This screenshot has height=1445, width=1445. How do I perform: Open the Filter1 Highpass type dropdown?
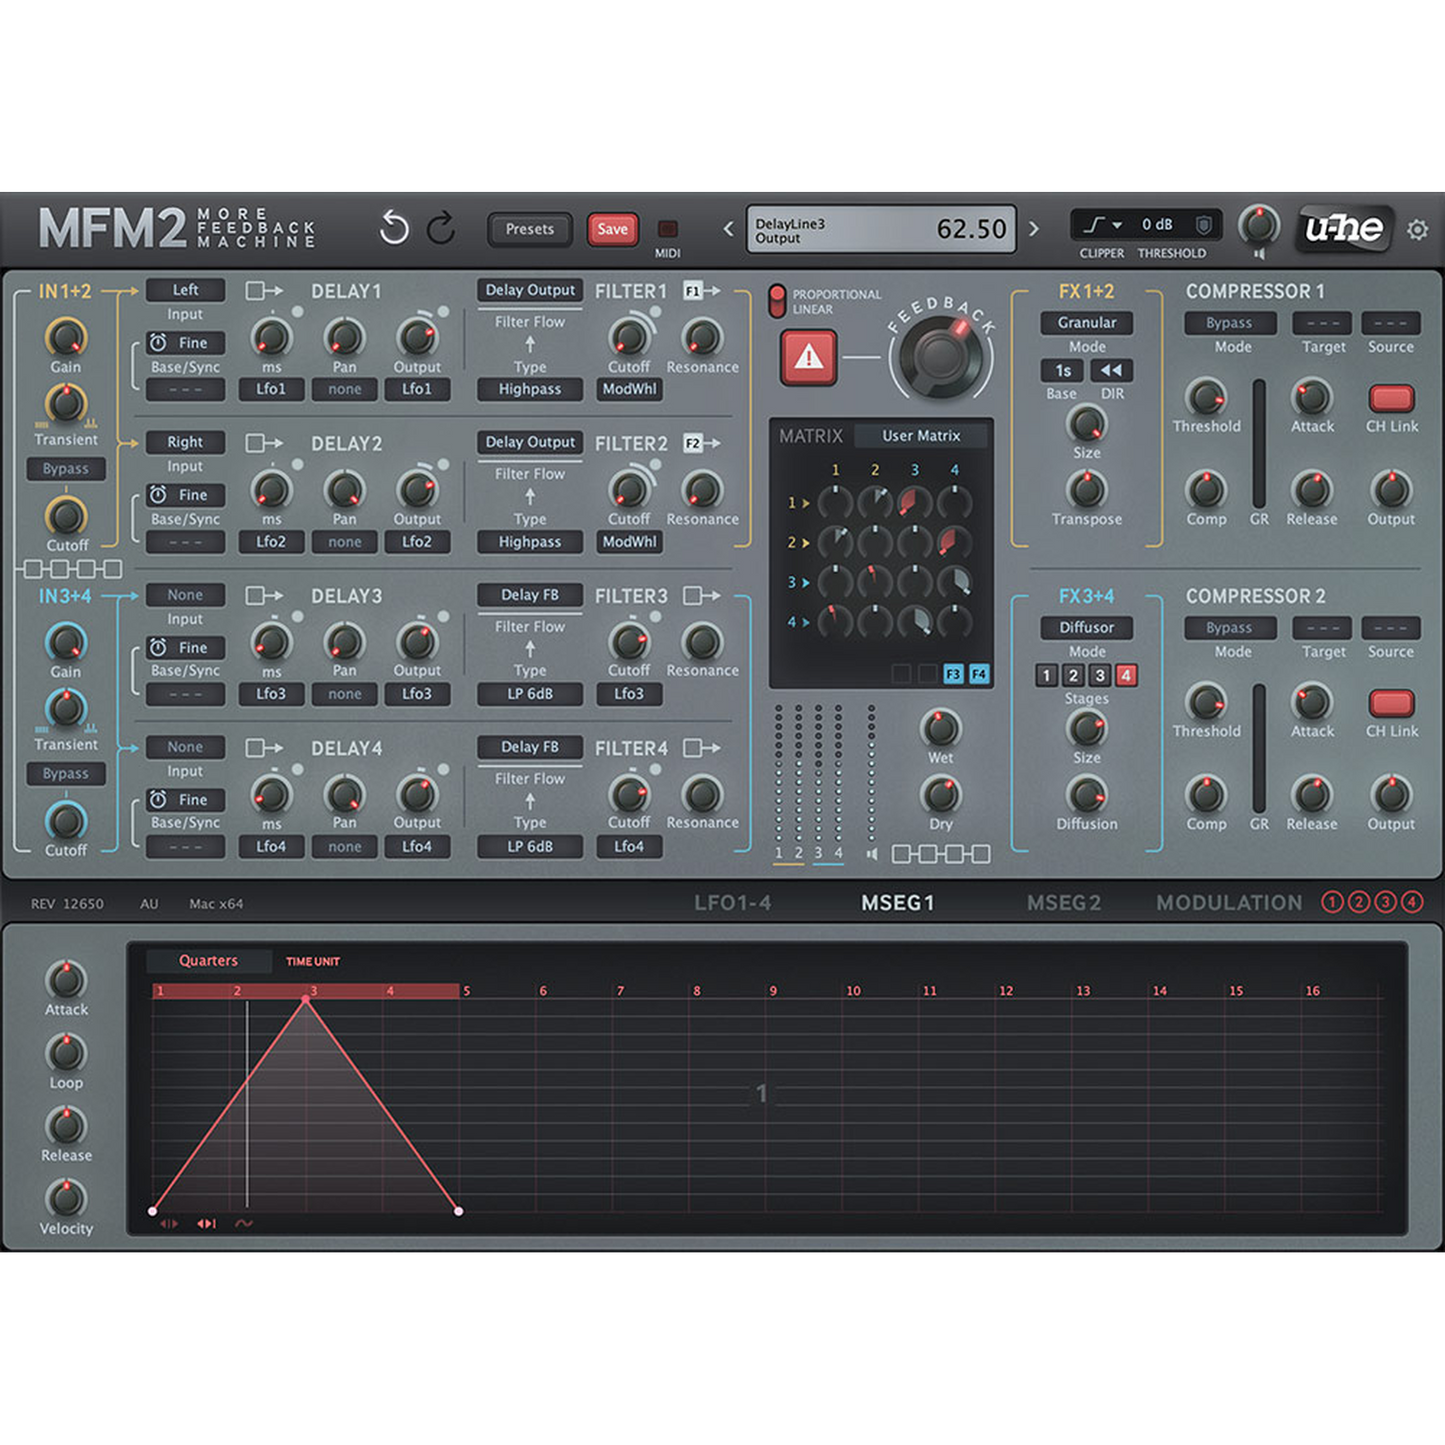pyautogui.click(x=530, y=389)
